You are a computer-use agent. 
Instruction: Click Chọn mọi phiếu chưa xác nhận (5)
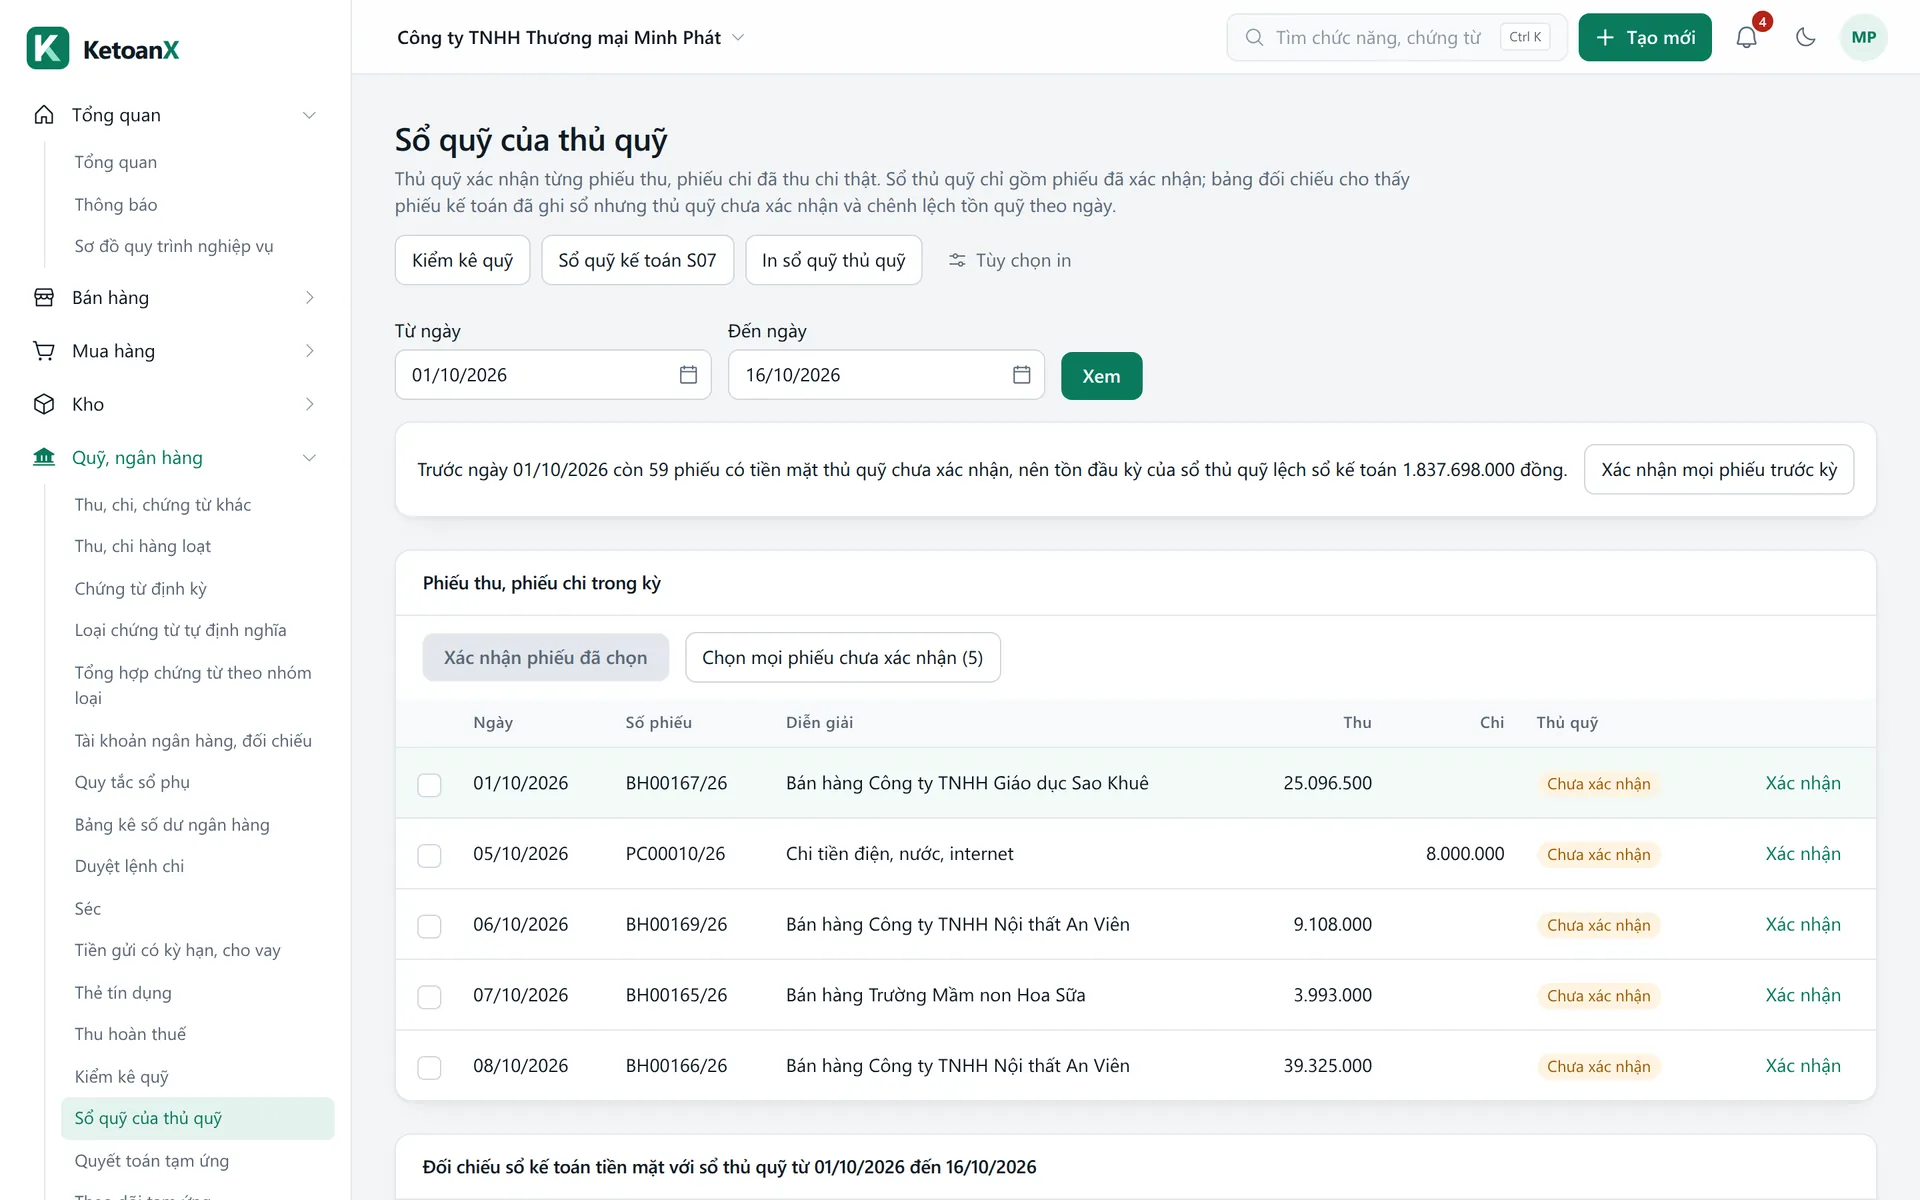[842, 658]
